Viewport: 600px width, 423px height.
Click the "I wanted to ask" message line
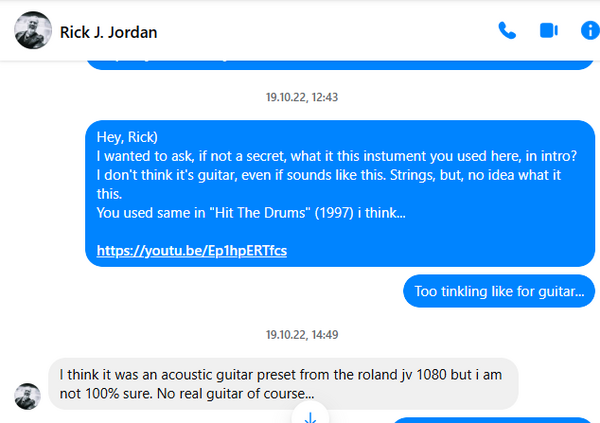pos(336,156)
